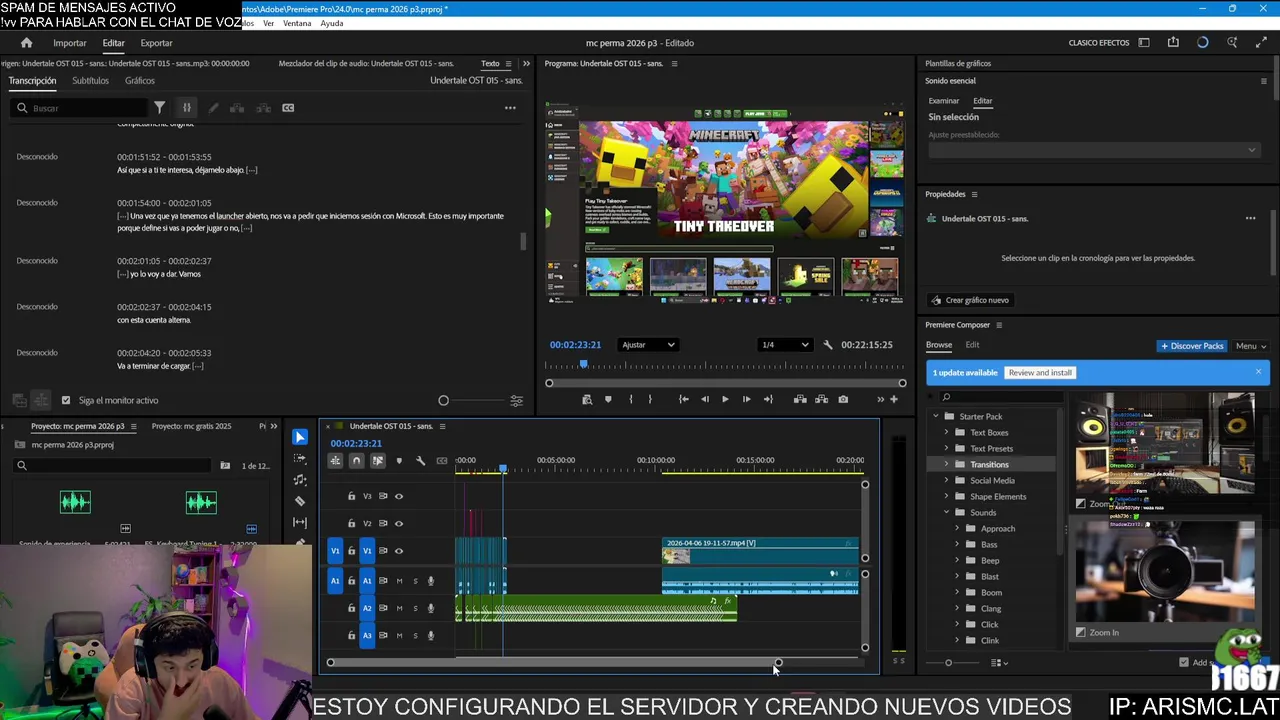Export a frame with the camera icon
Viewport: 1280px width, 720px height.
843,399
